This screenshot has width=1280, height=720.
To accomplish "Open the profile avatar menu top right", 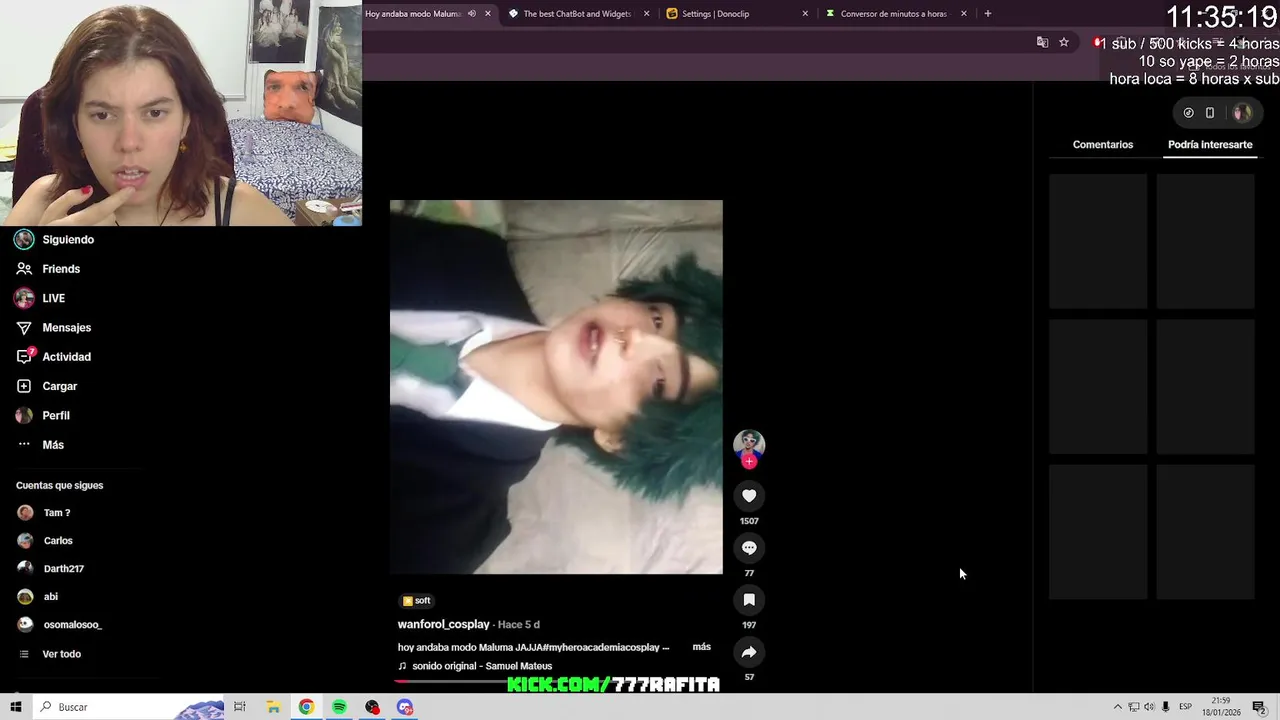I will [1242, 113].
